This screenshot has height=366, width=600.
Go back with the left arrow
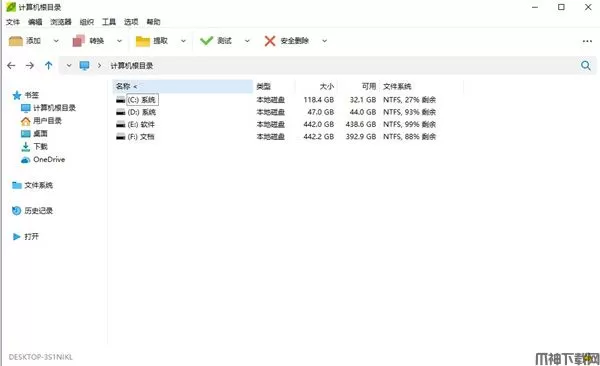point(11,66)
